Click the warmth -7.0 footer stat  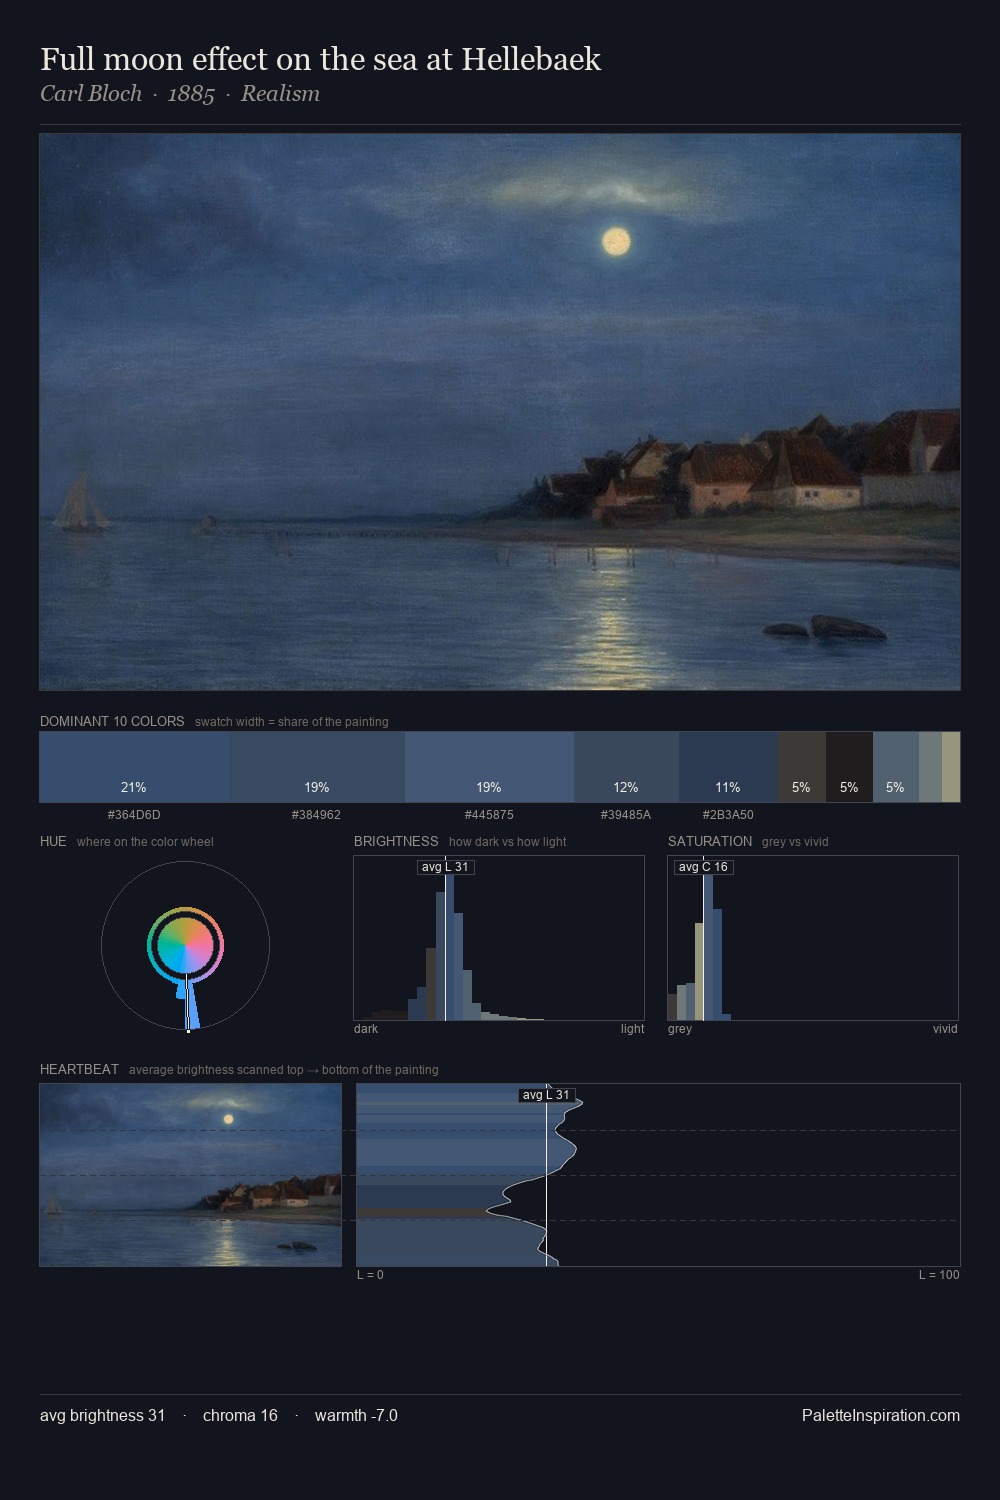tap(356, 1415)
